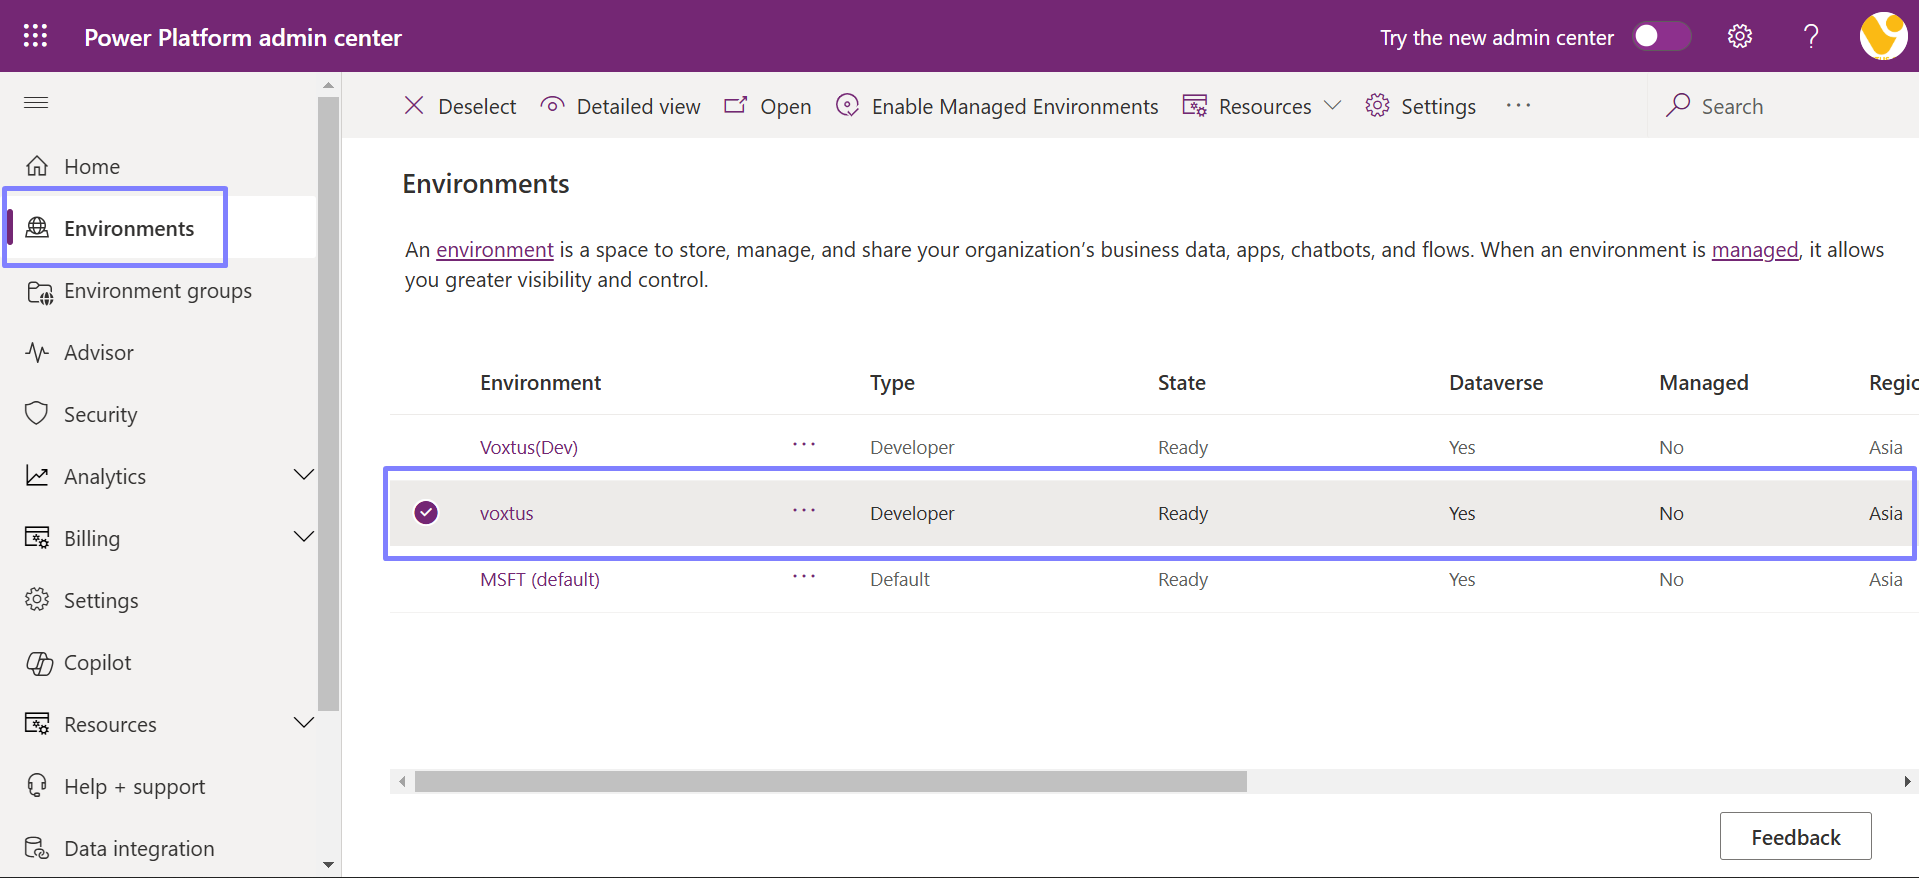This screenshot has height=878, width=1919.
Task: Sort by Environment column header
Action: pyautogui.click(x=540, y=382)
